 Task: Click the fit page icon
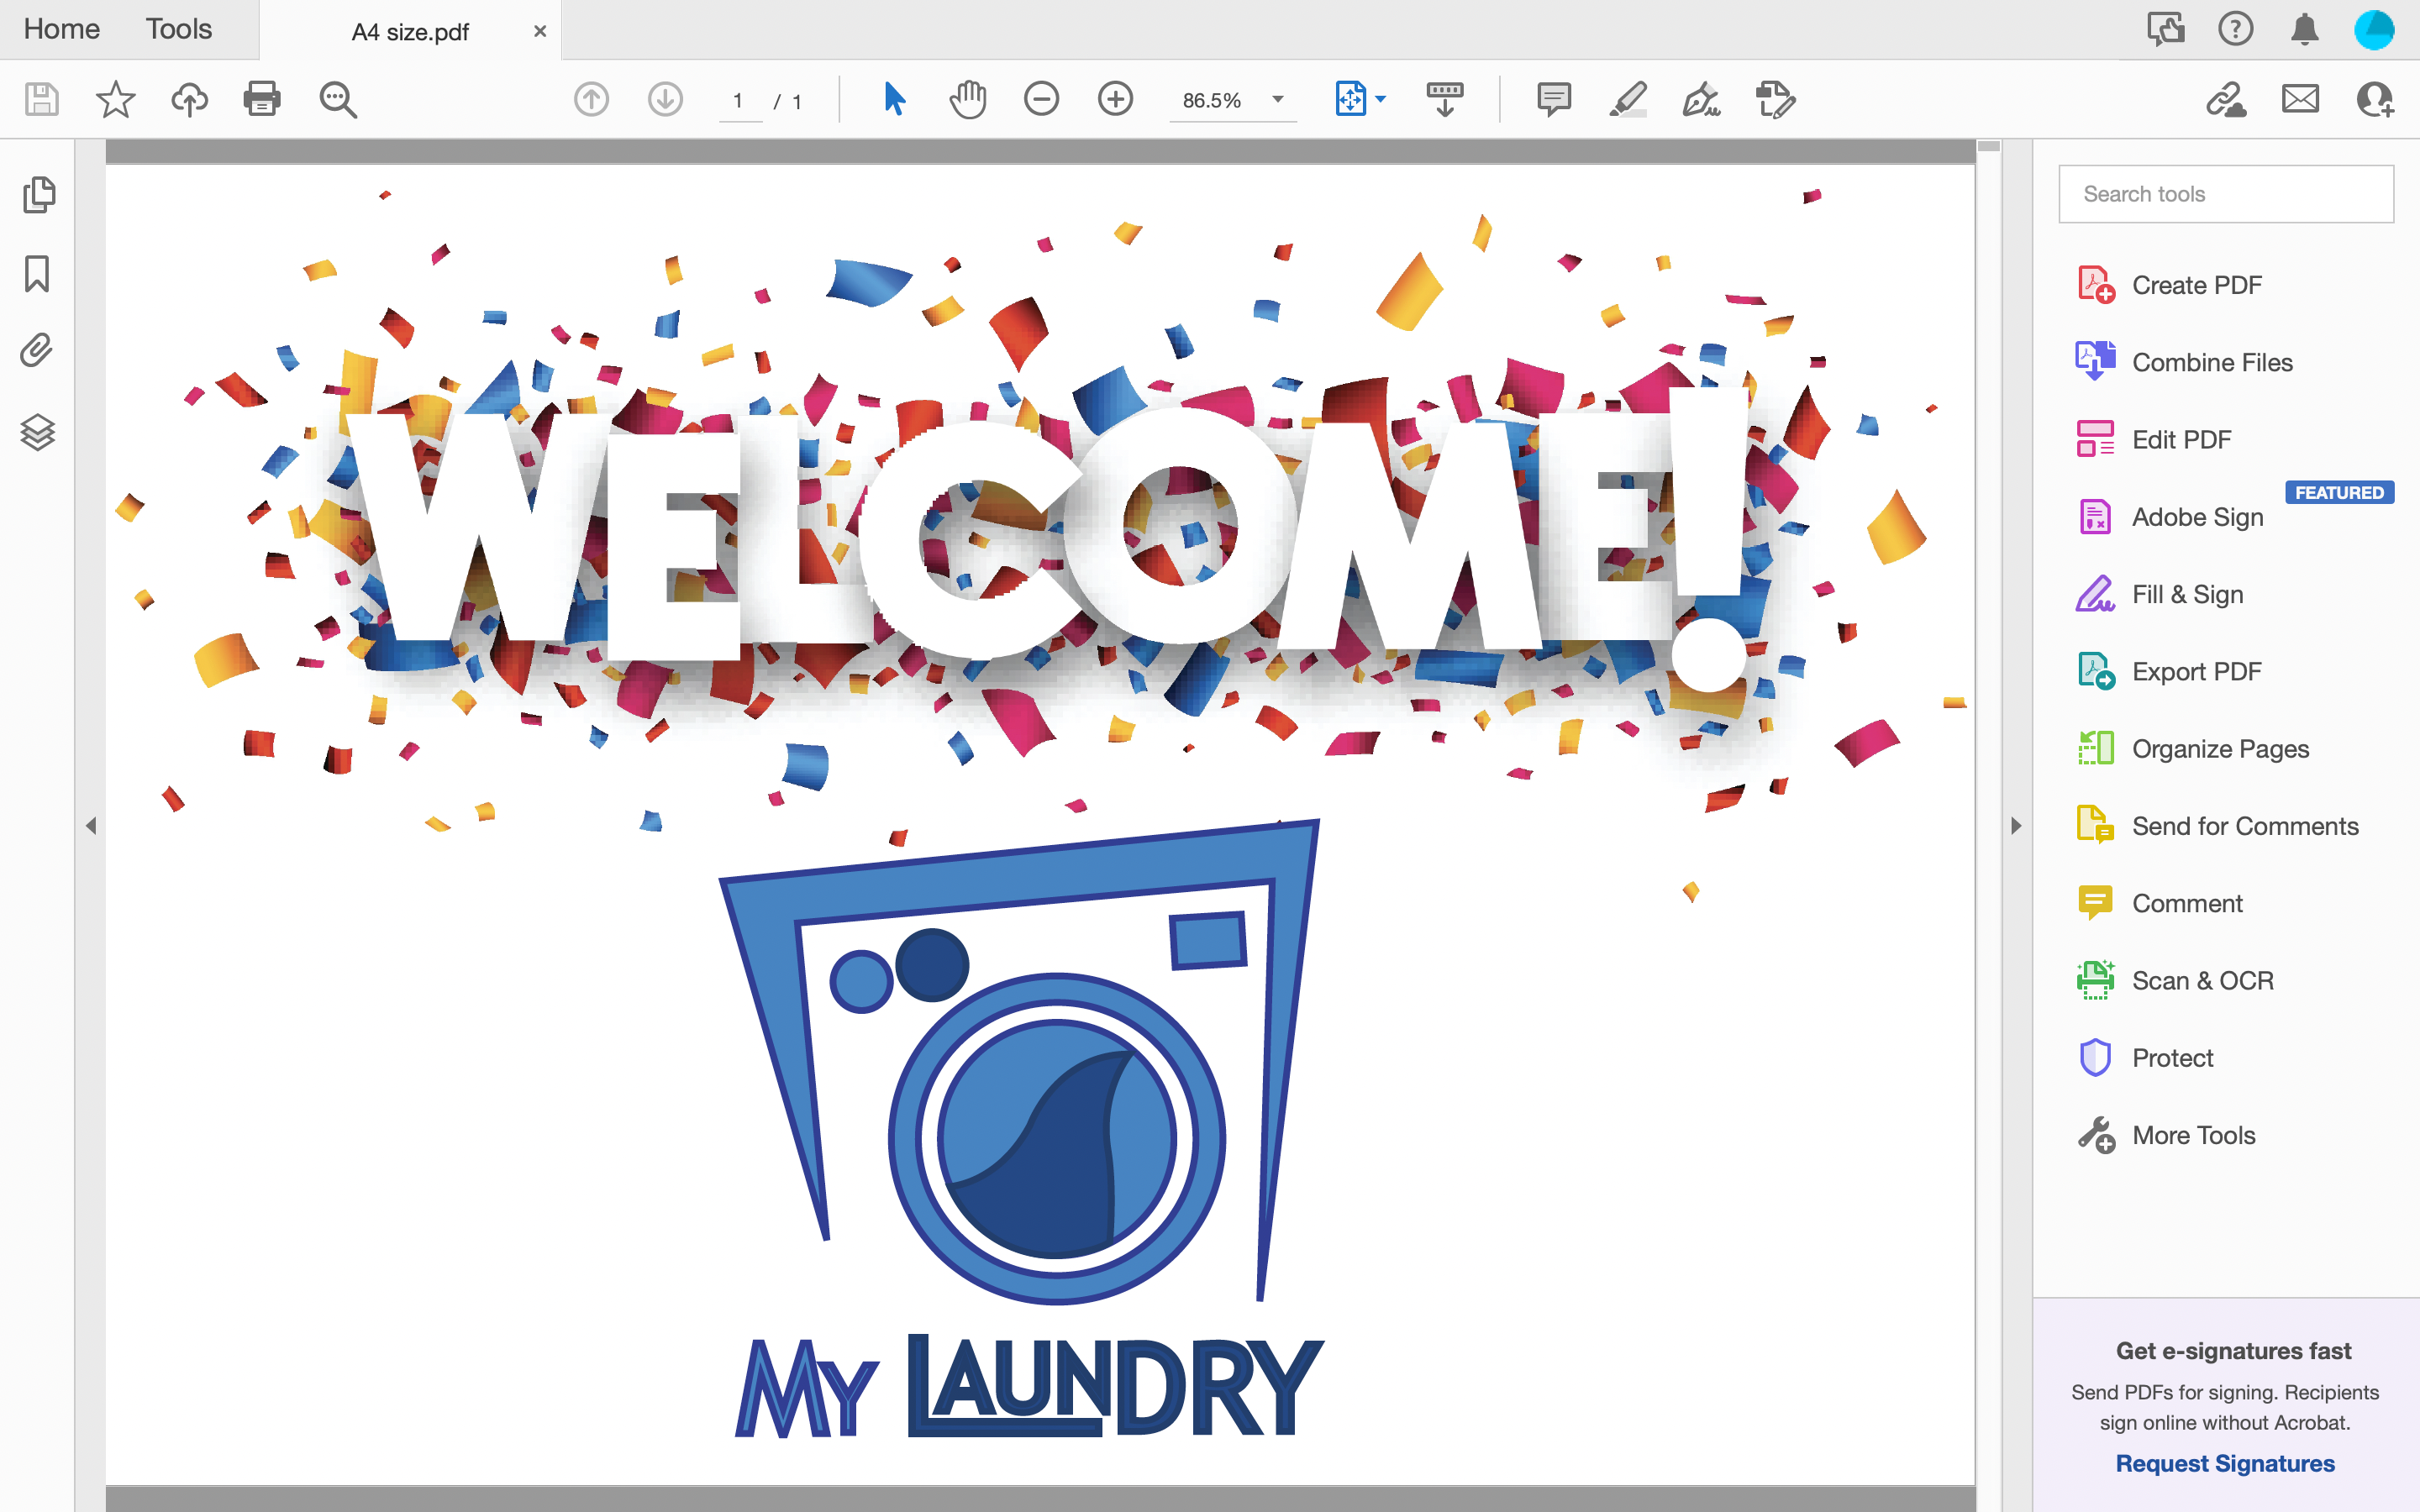(x=1350, y=99)
